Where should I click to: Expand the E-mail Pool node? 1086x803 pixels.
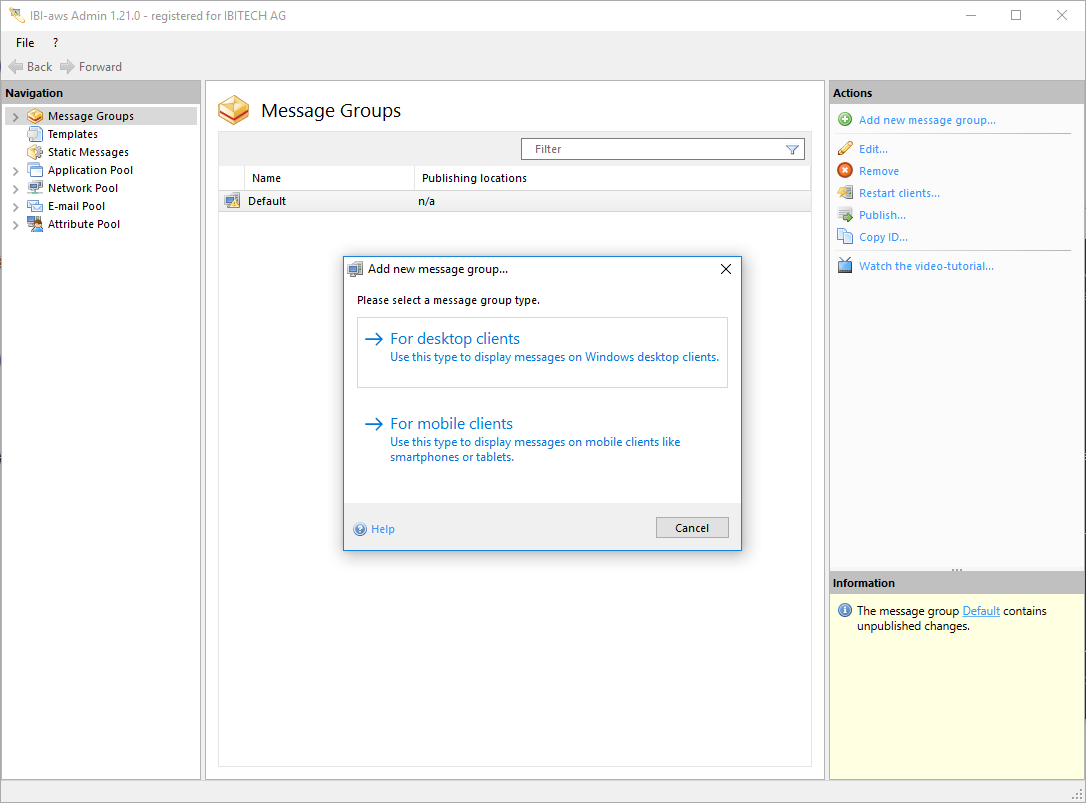click(15, 207)
